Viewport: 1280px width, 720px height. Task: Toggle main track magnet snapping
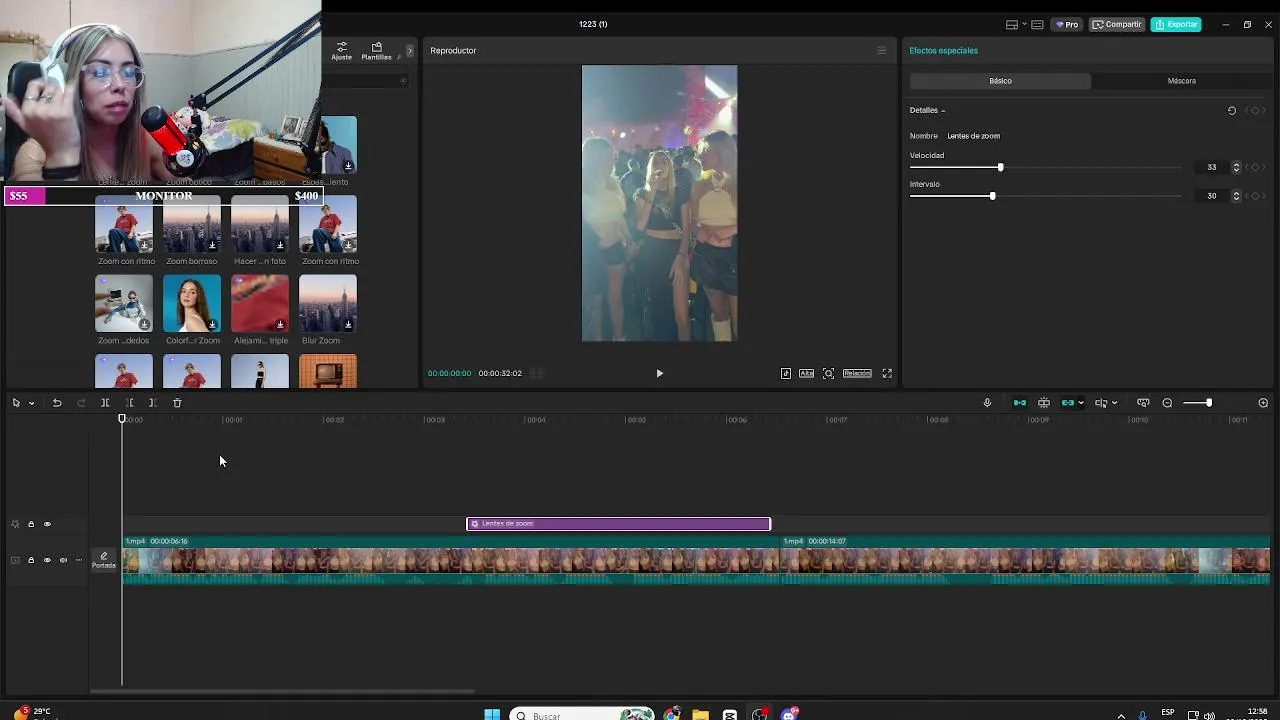coord(1020,403)
